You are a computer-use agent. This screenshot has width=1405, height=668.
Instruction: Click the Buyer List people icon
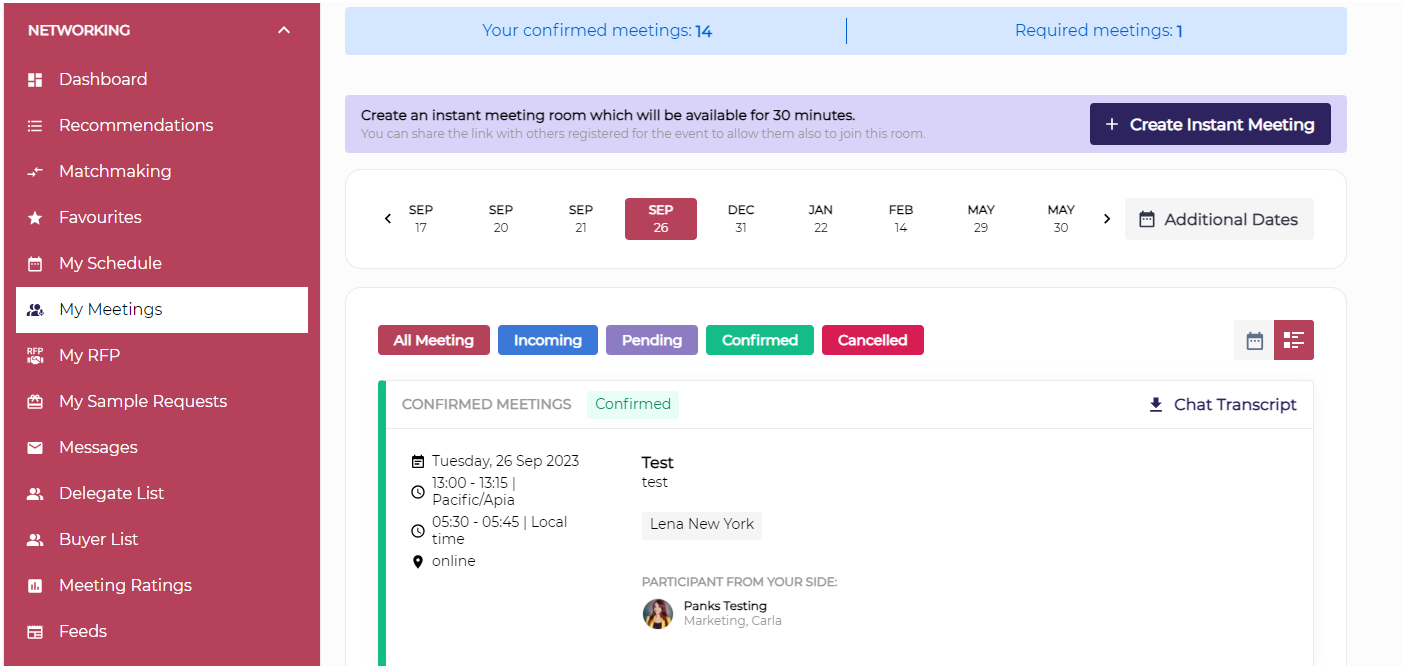point(35,540)
